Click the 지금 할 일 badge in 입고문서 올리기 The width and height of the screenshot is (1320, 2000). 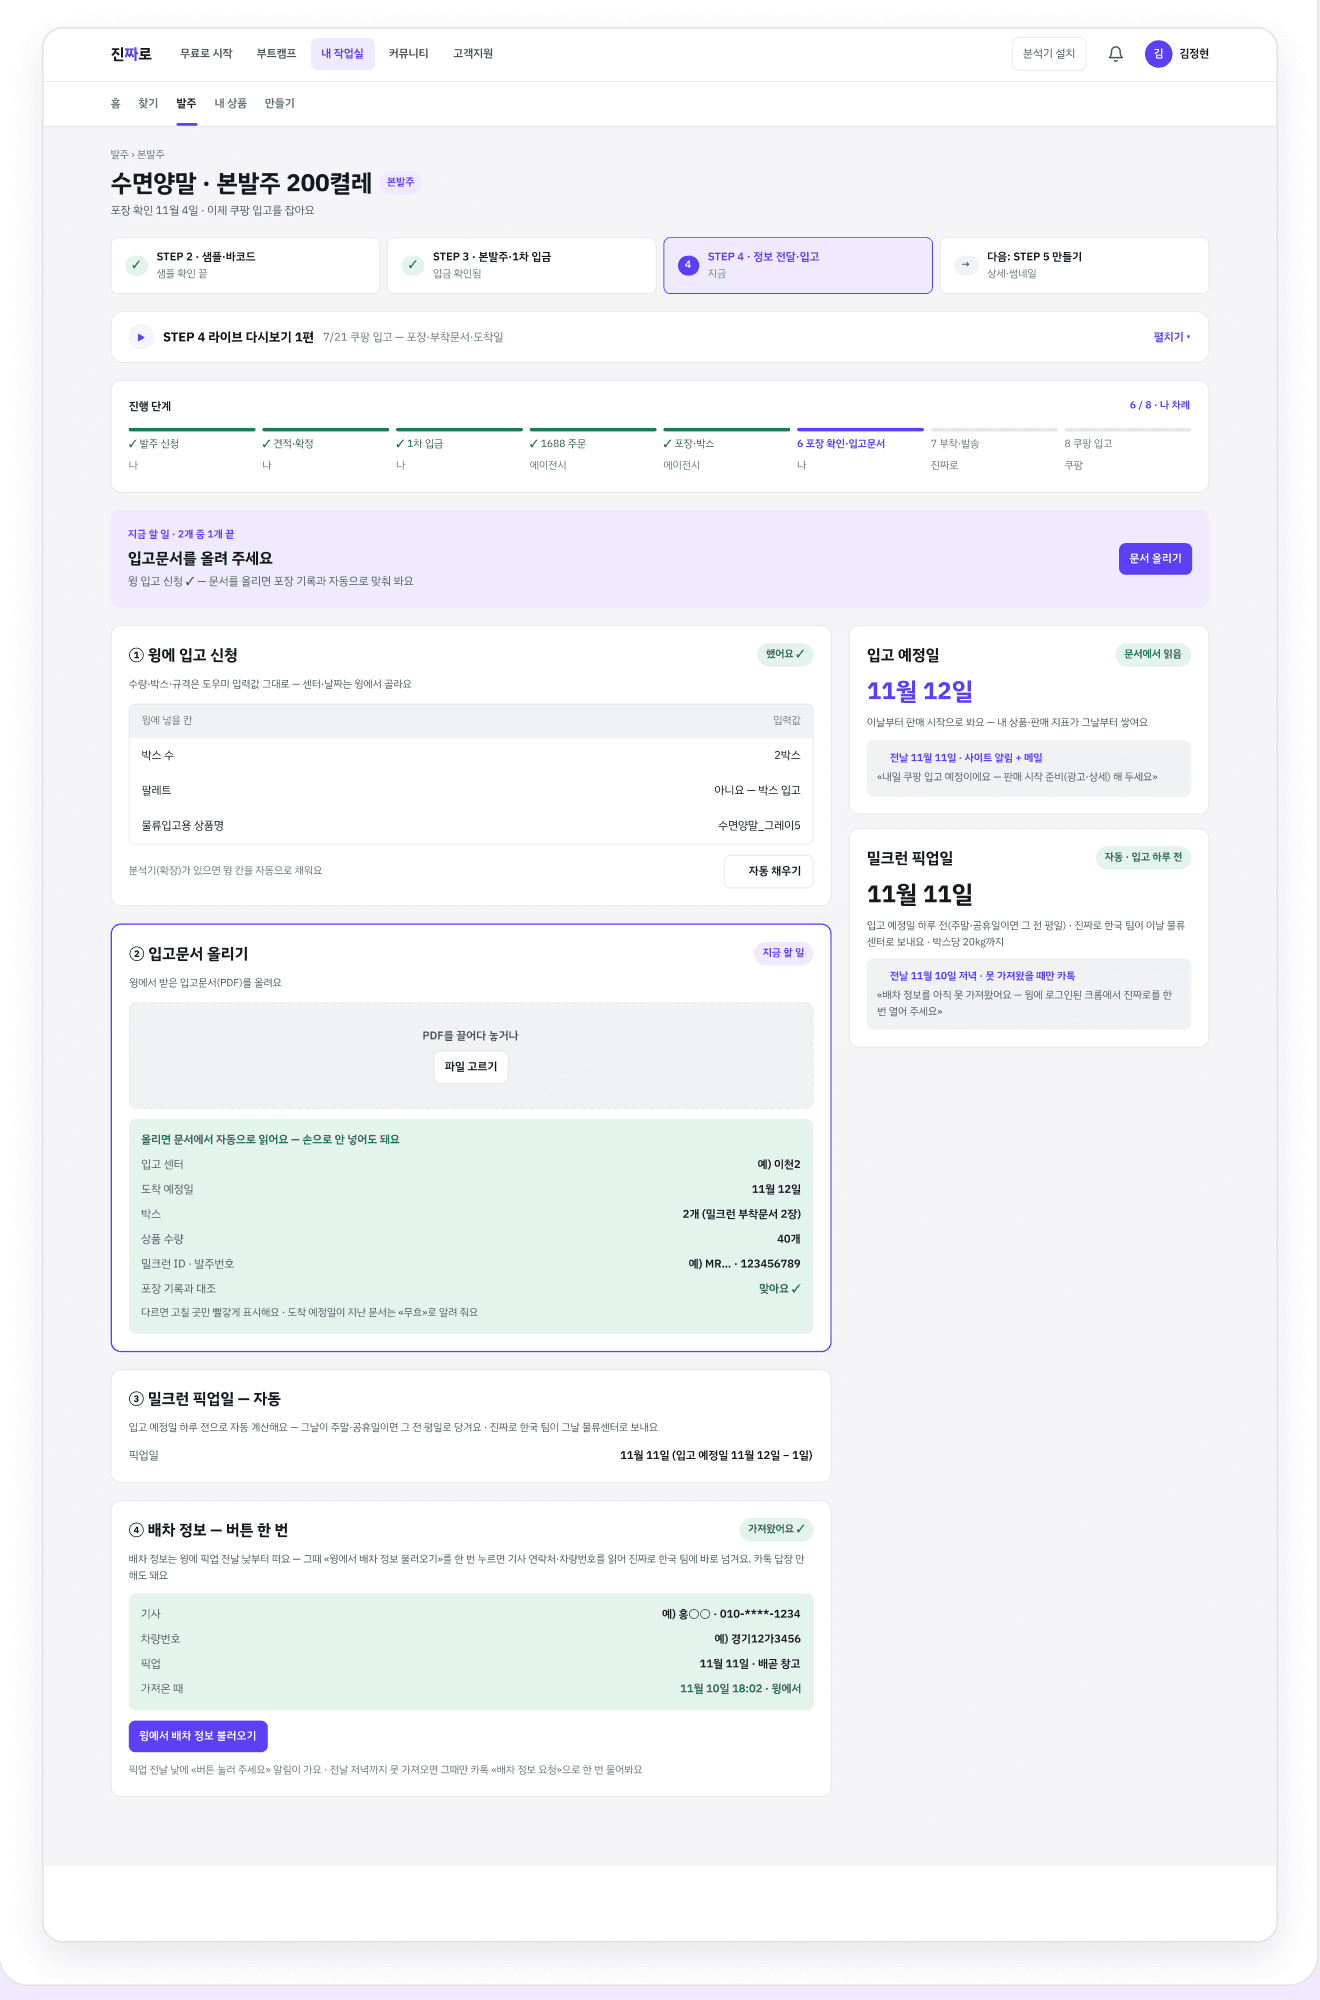pyautogui.click(x=783, y=953)
